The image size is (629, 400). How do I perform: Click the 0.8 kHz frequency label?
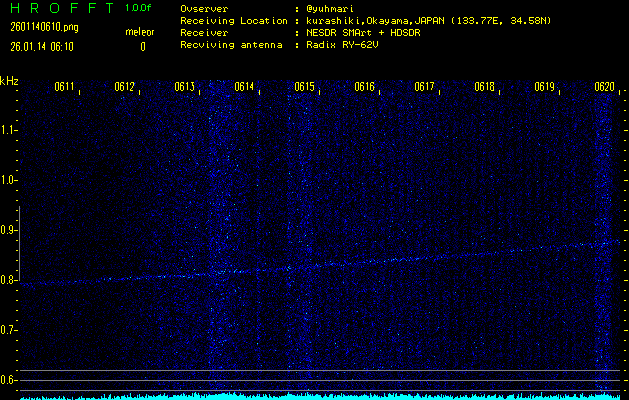[9, 280]
